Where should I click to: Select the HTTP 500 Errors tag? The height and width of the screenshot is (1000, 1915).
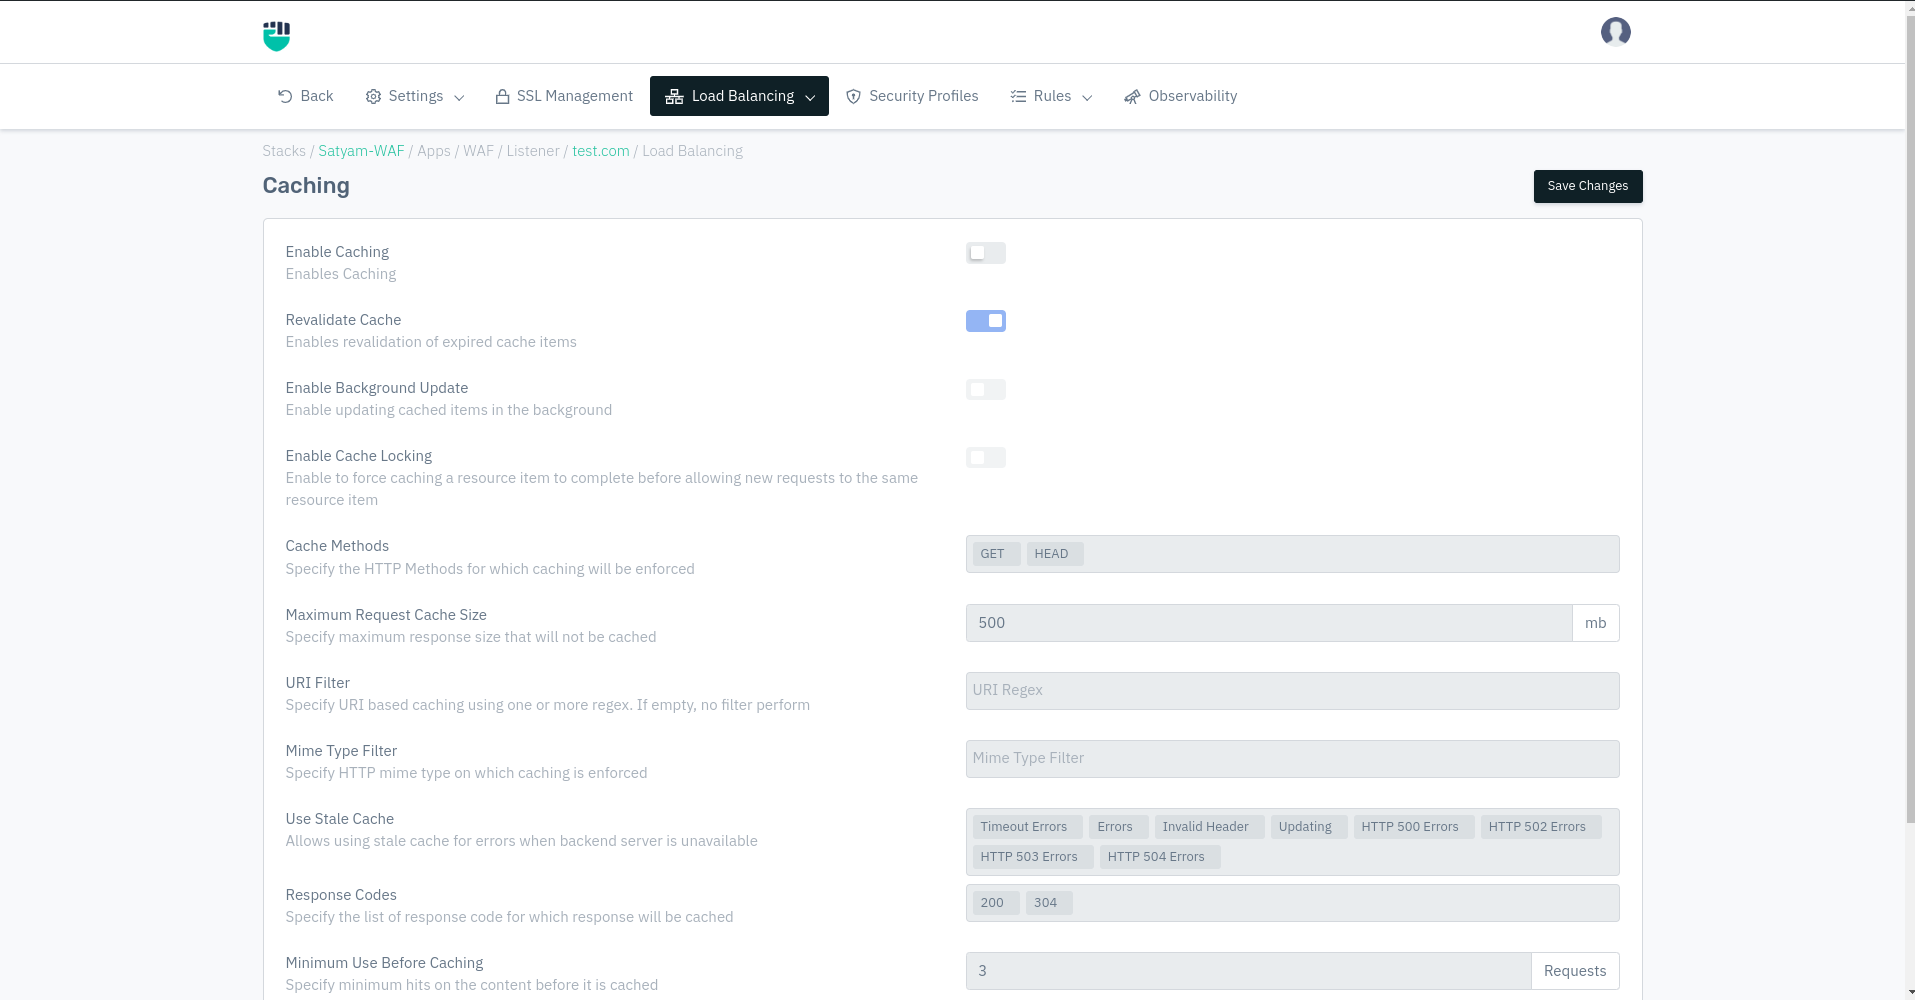(x=1414, y=827)
